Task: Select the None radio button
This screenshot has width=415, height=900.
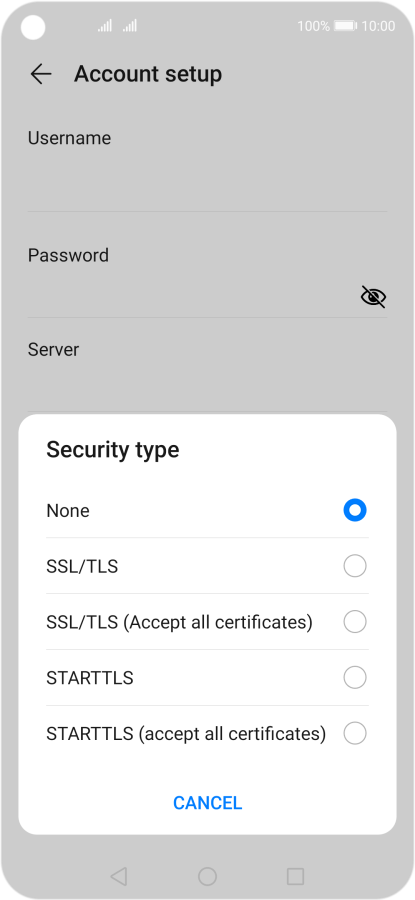Action: pos(355,510)
